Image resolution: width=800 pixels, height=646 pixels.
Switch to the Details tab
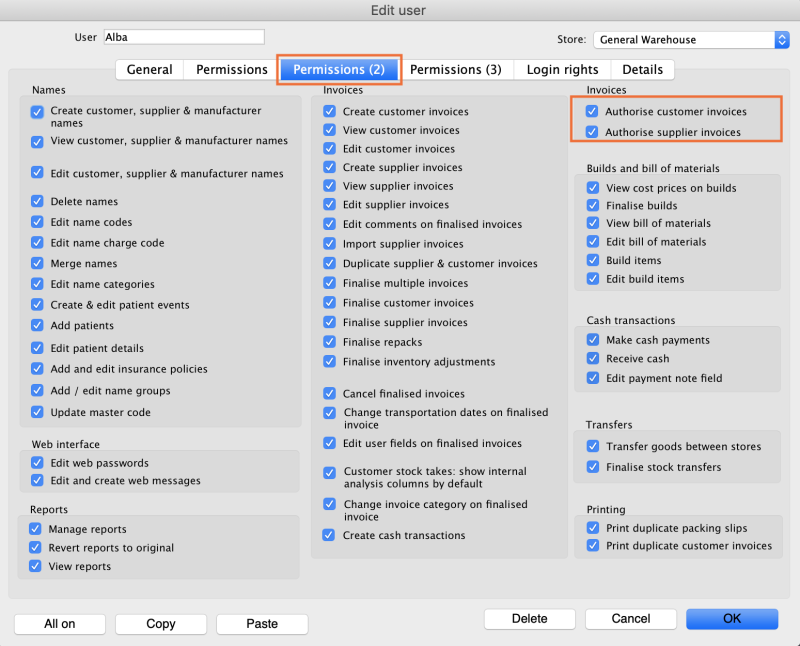(x=643, y=69)
